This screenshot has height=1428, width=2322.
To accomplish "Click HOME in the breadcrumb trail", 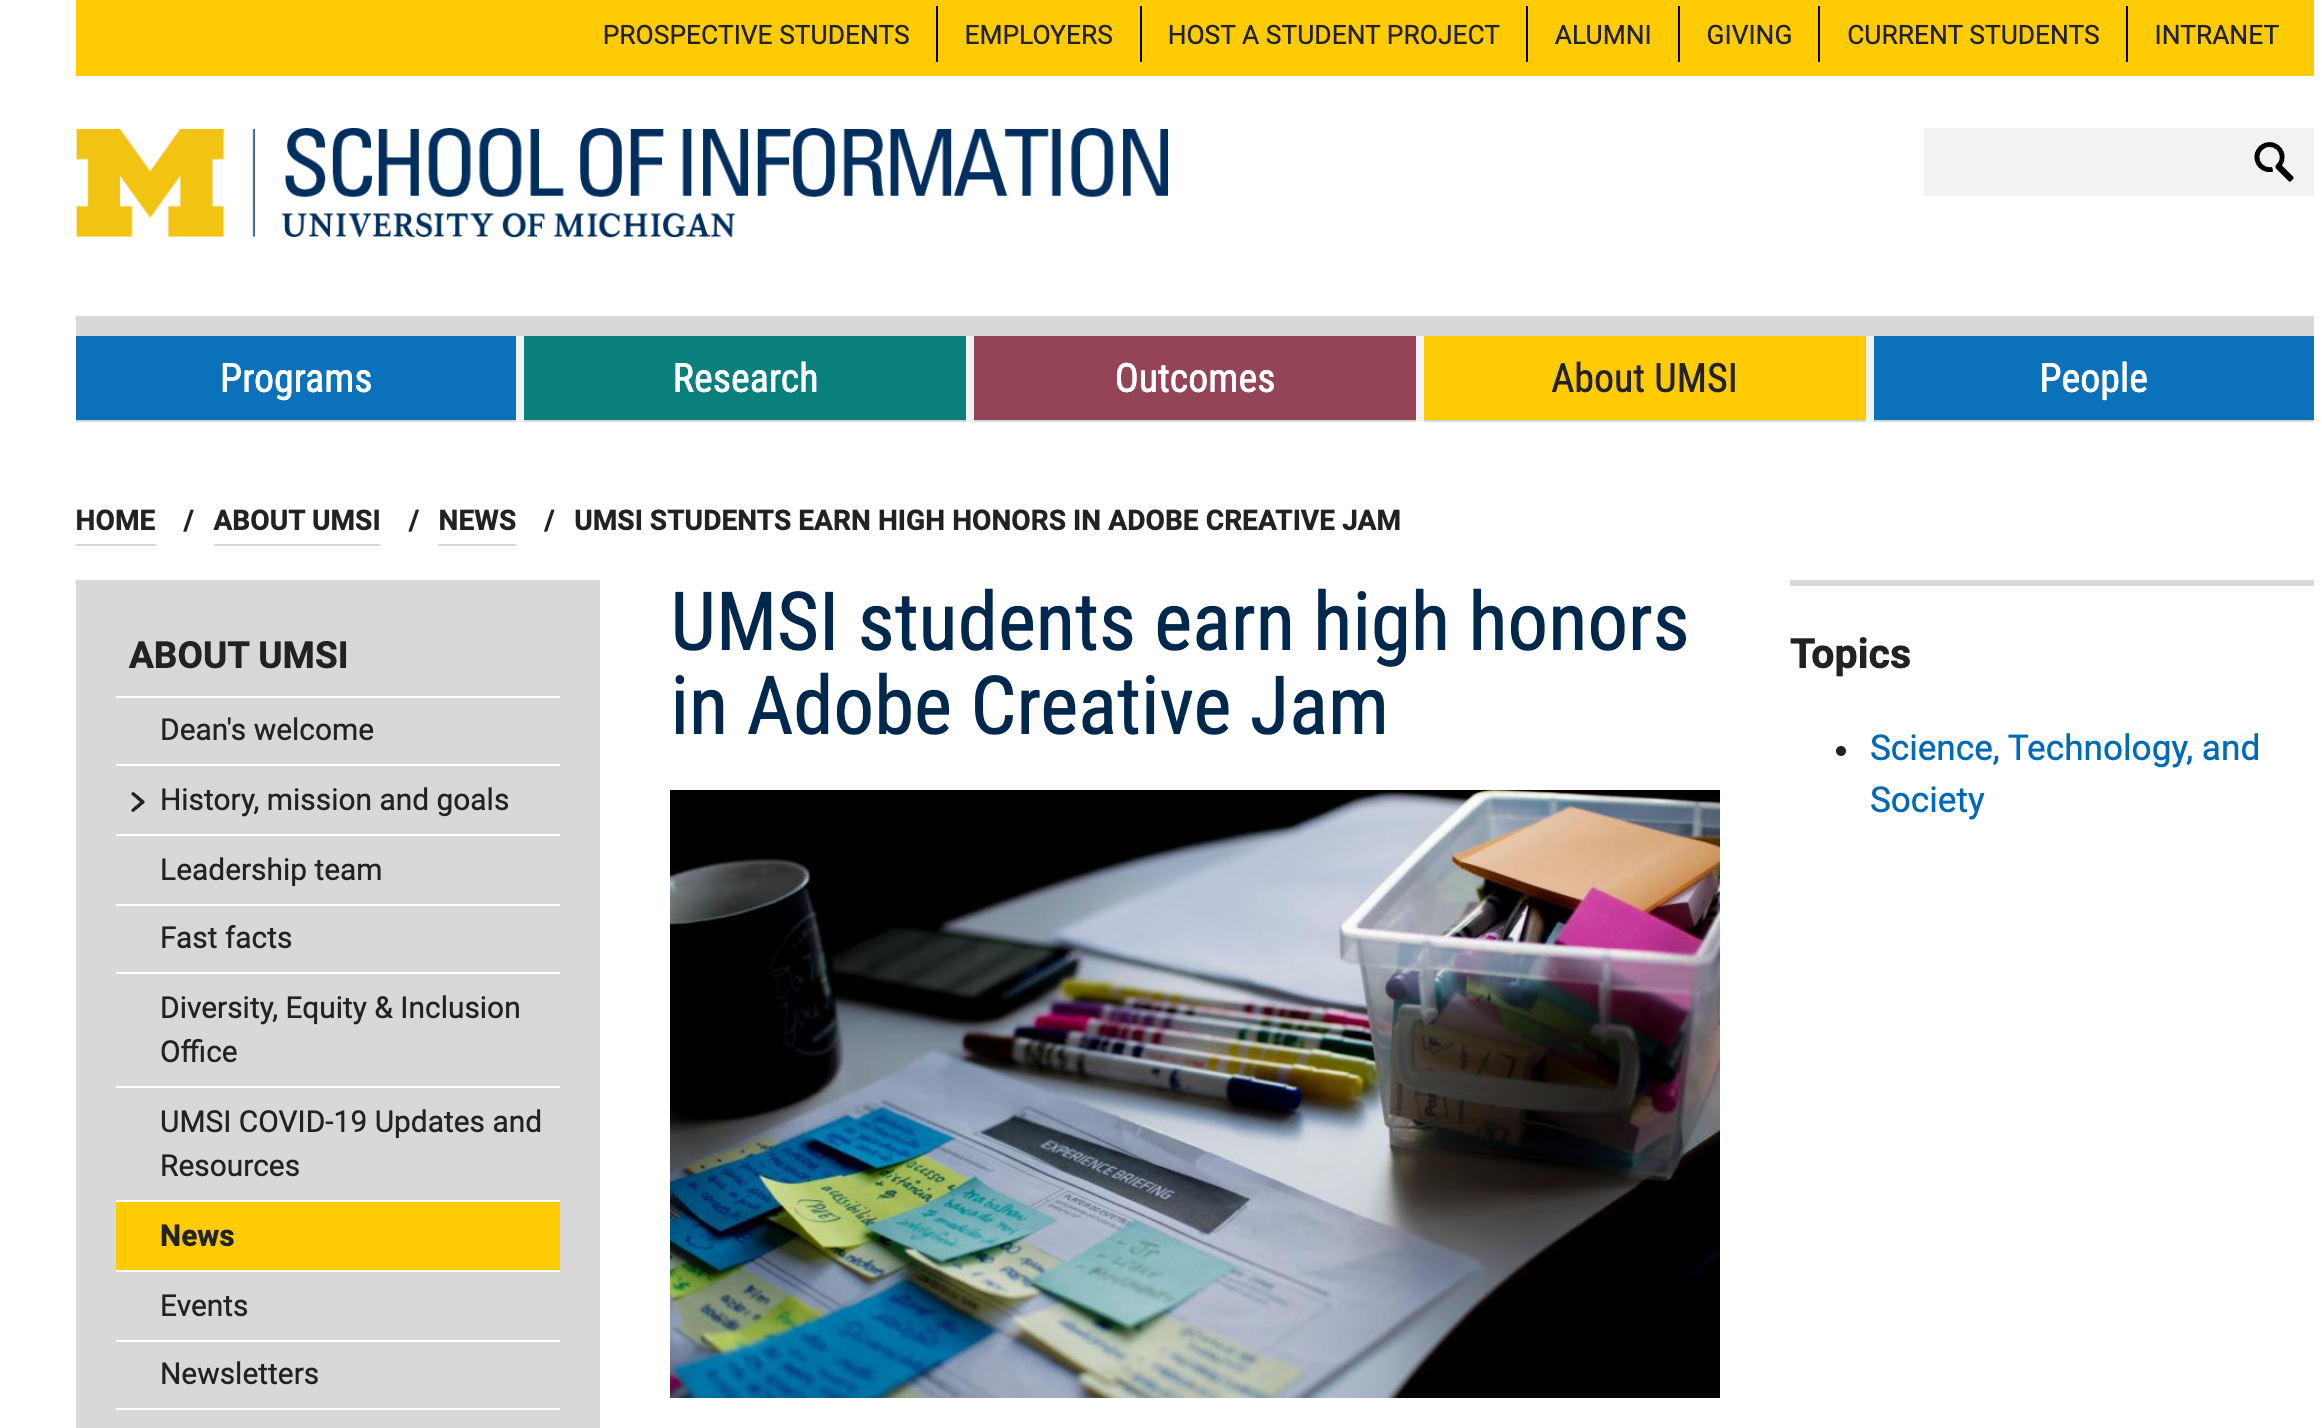I will pyautogui.click(x=115, y=520).
